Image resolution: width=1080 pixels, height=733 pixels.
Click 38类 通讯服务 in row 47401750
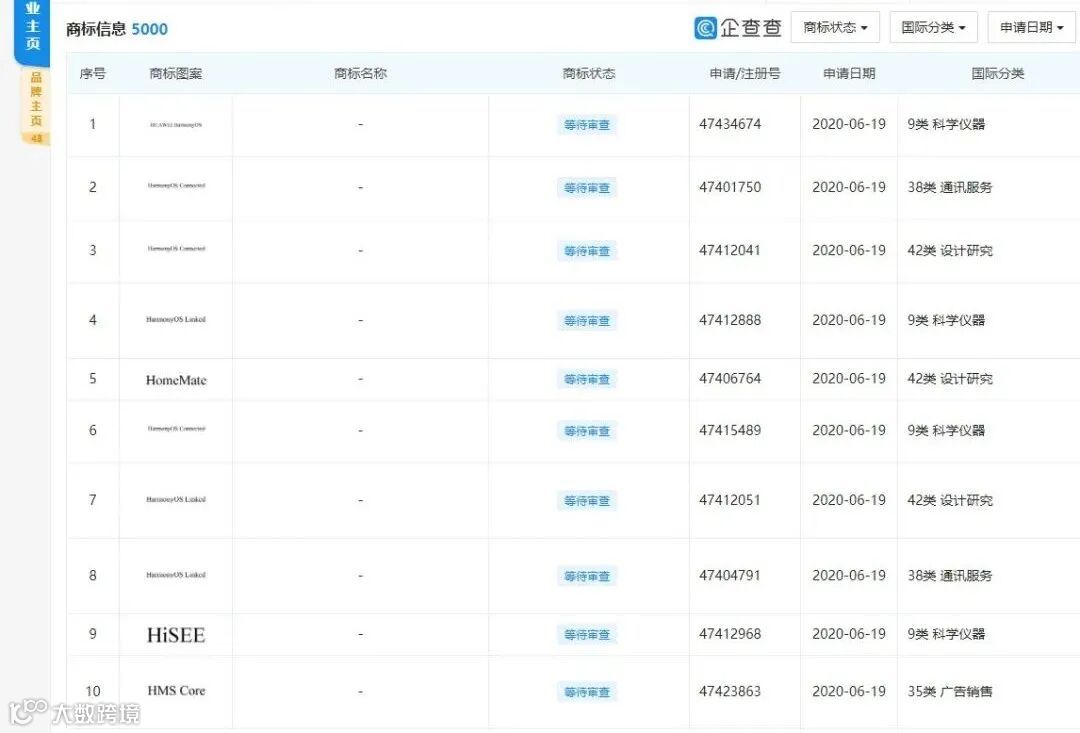point(950,187)
